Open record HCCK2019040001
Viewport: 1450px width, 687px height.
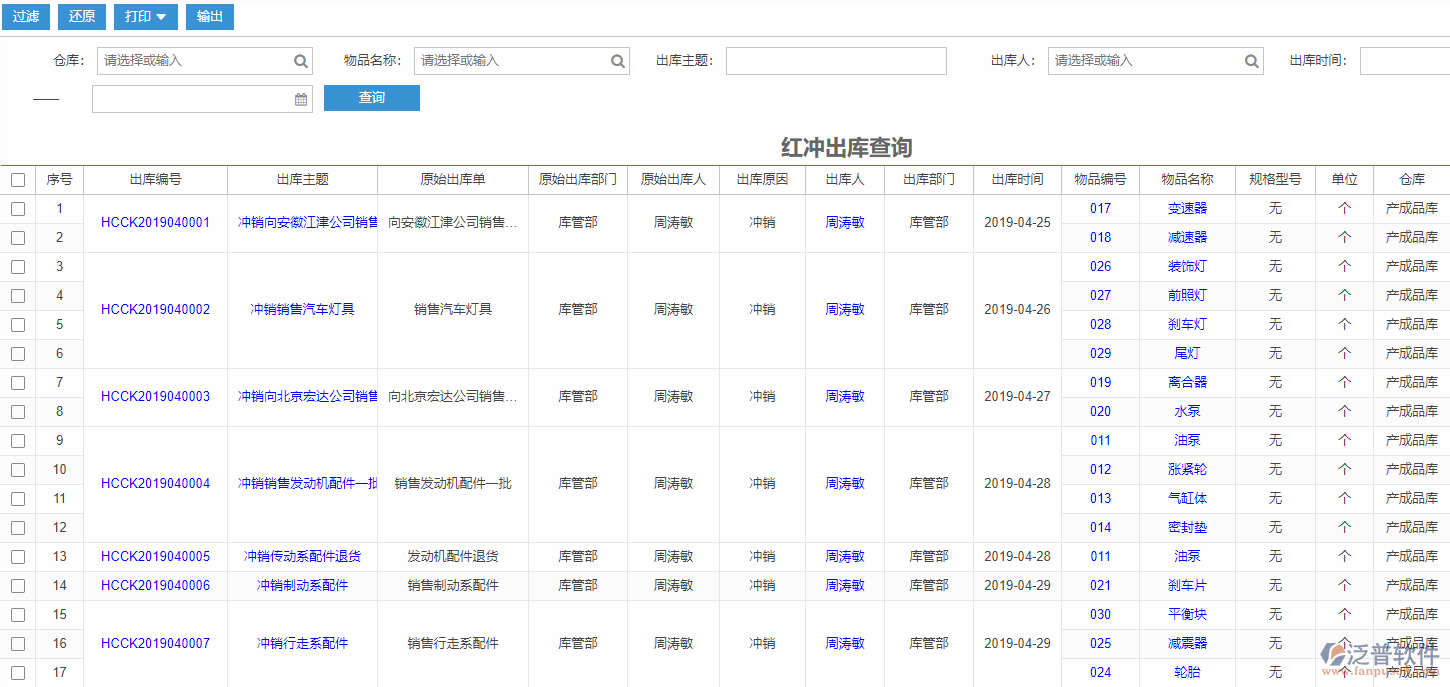[155, 222]
